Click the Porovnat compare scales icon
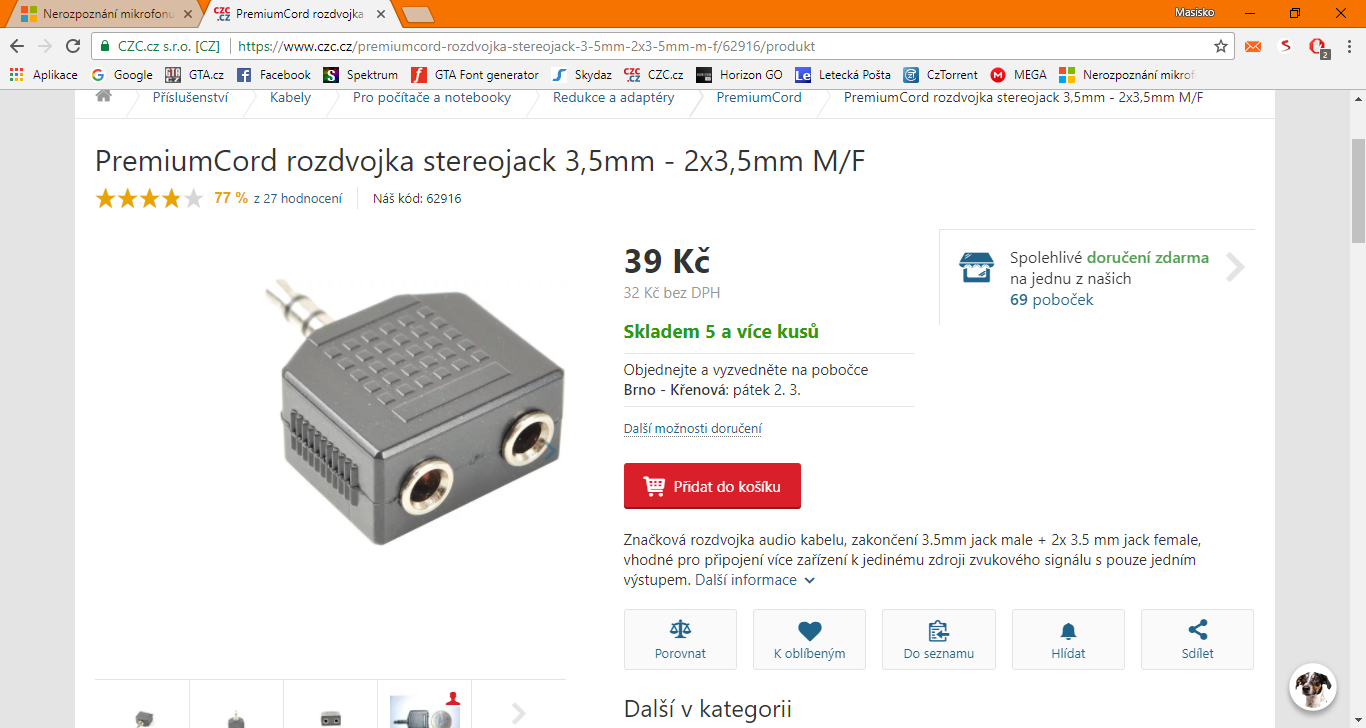The height and width of the screenshot is (728, 1366). (681, 630)
